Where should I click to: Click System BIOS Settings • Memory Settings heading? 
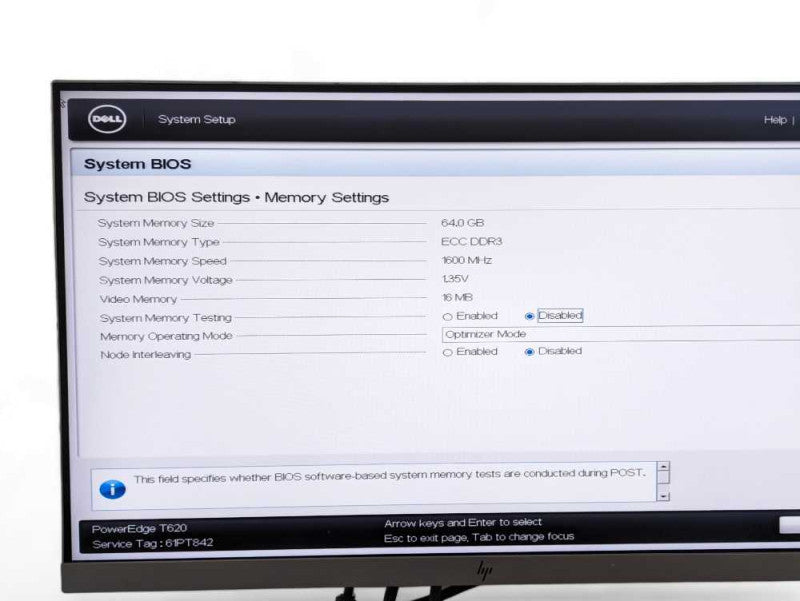236,197
